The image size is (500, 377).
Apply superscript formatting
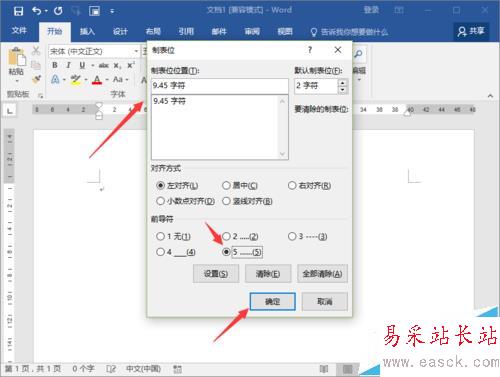(x=131, y=65)
